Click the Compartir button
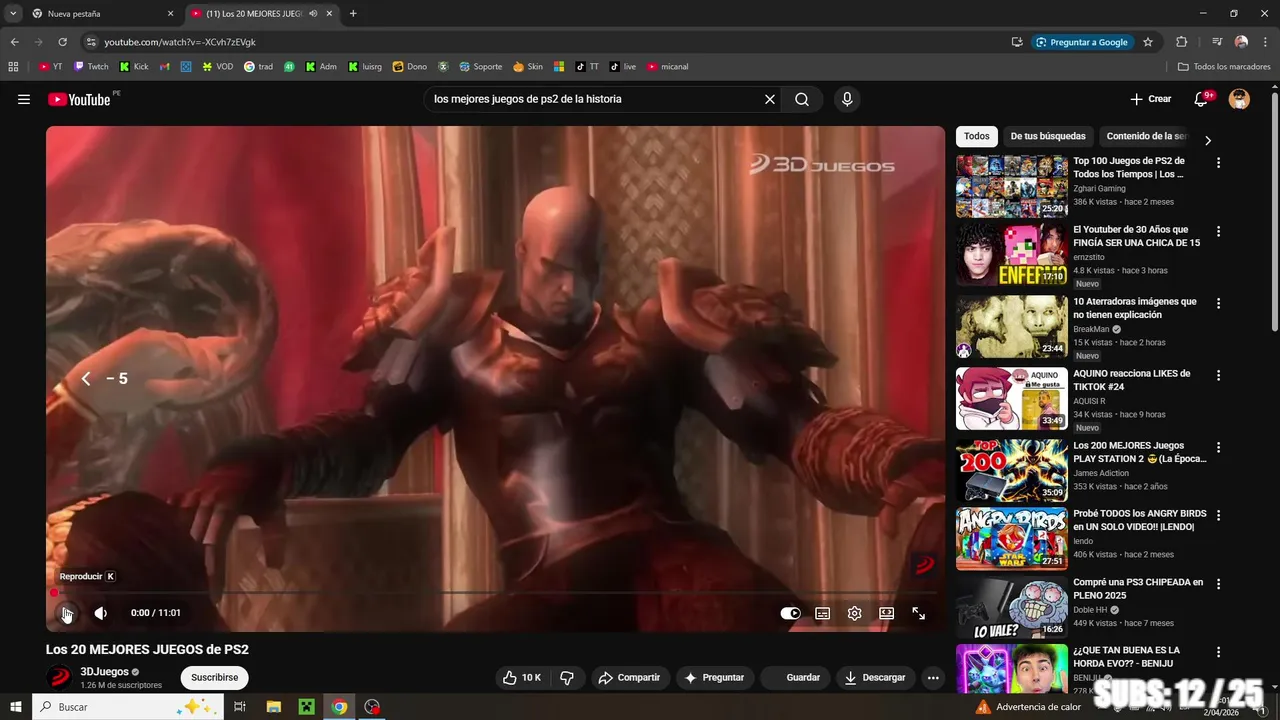 coord(629,677)
